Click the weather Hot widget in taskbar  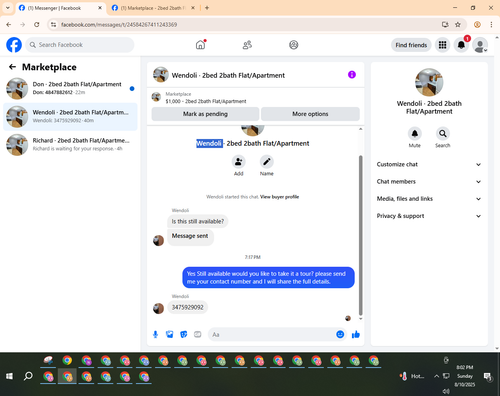coord(412,376)
